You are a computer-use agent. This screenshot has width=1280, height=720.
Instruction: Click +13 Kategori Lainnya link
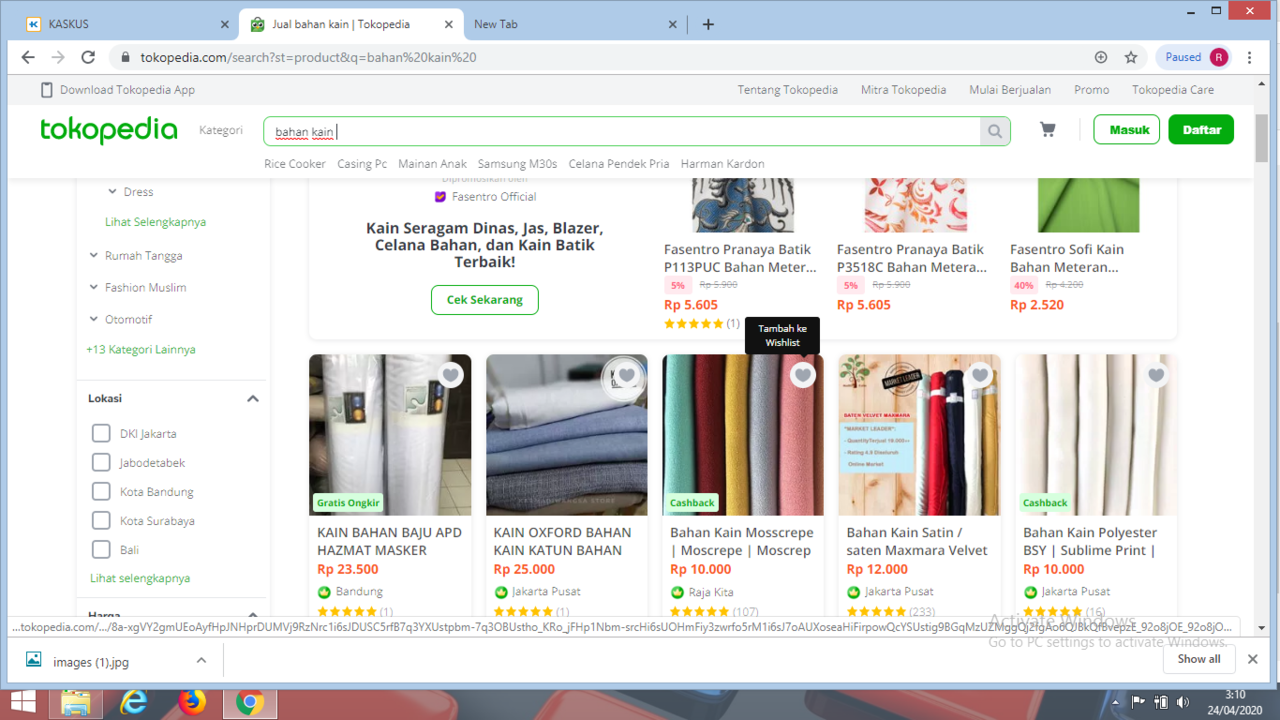(x=141, y=349)
